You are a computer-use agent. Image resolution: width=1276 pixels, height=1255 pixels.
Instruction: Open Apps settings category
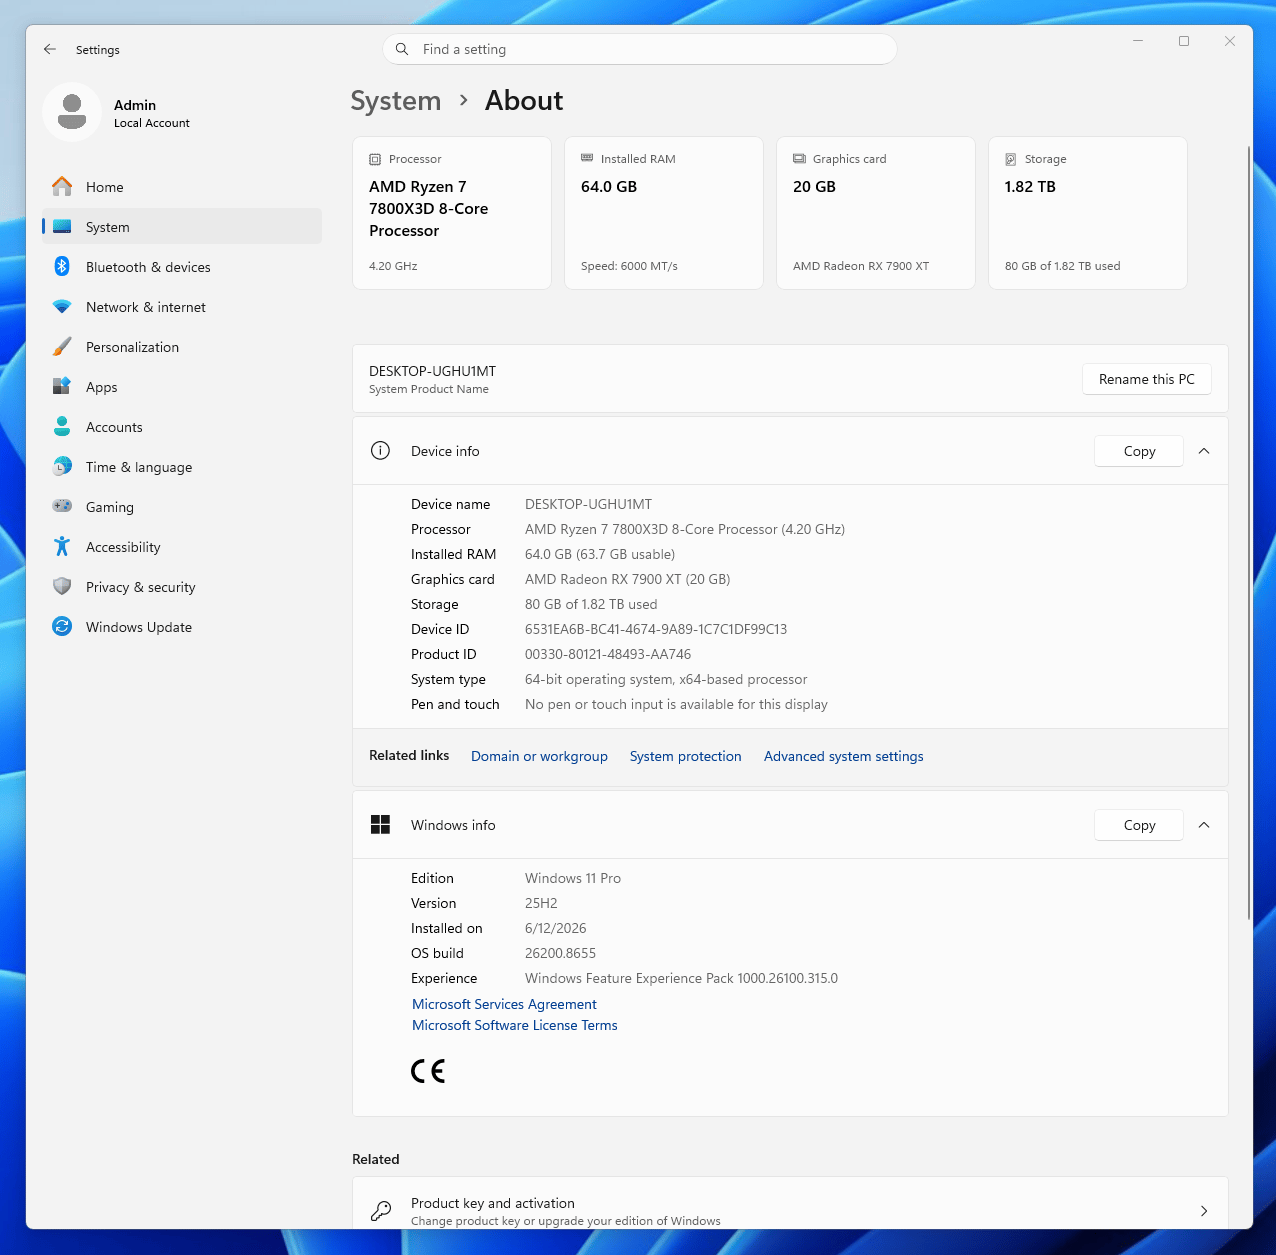click(182, 387)
